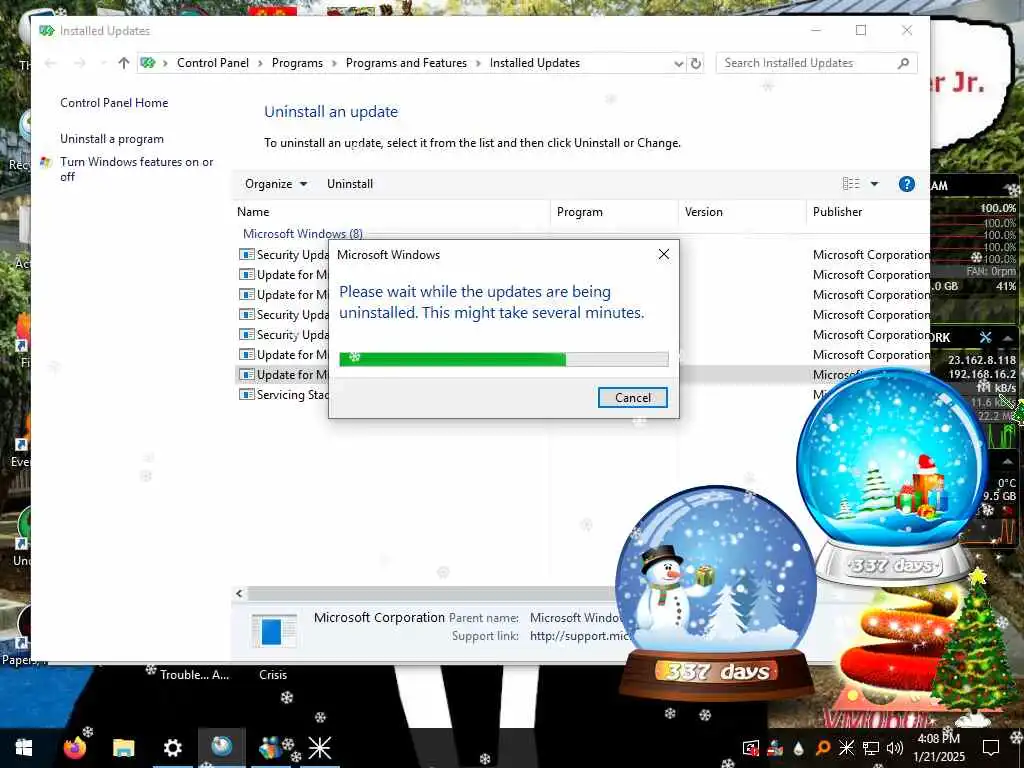Click the Forward navigation arrow
Screen dimensions: 1024x768
tap(80, 63)
